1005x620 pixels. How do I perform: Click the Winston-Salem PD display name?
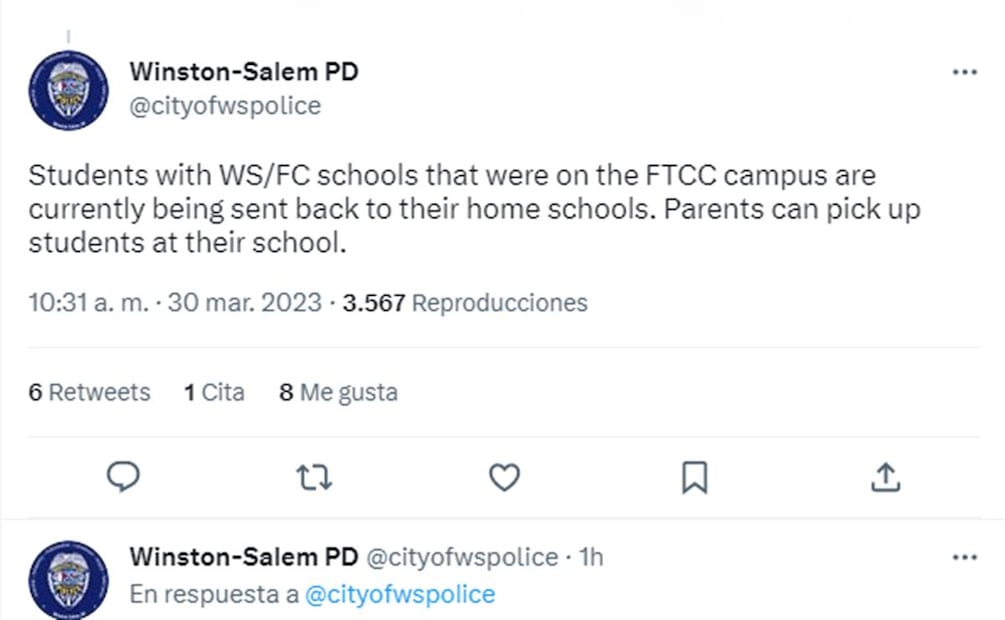pos(244,71)
